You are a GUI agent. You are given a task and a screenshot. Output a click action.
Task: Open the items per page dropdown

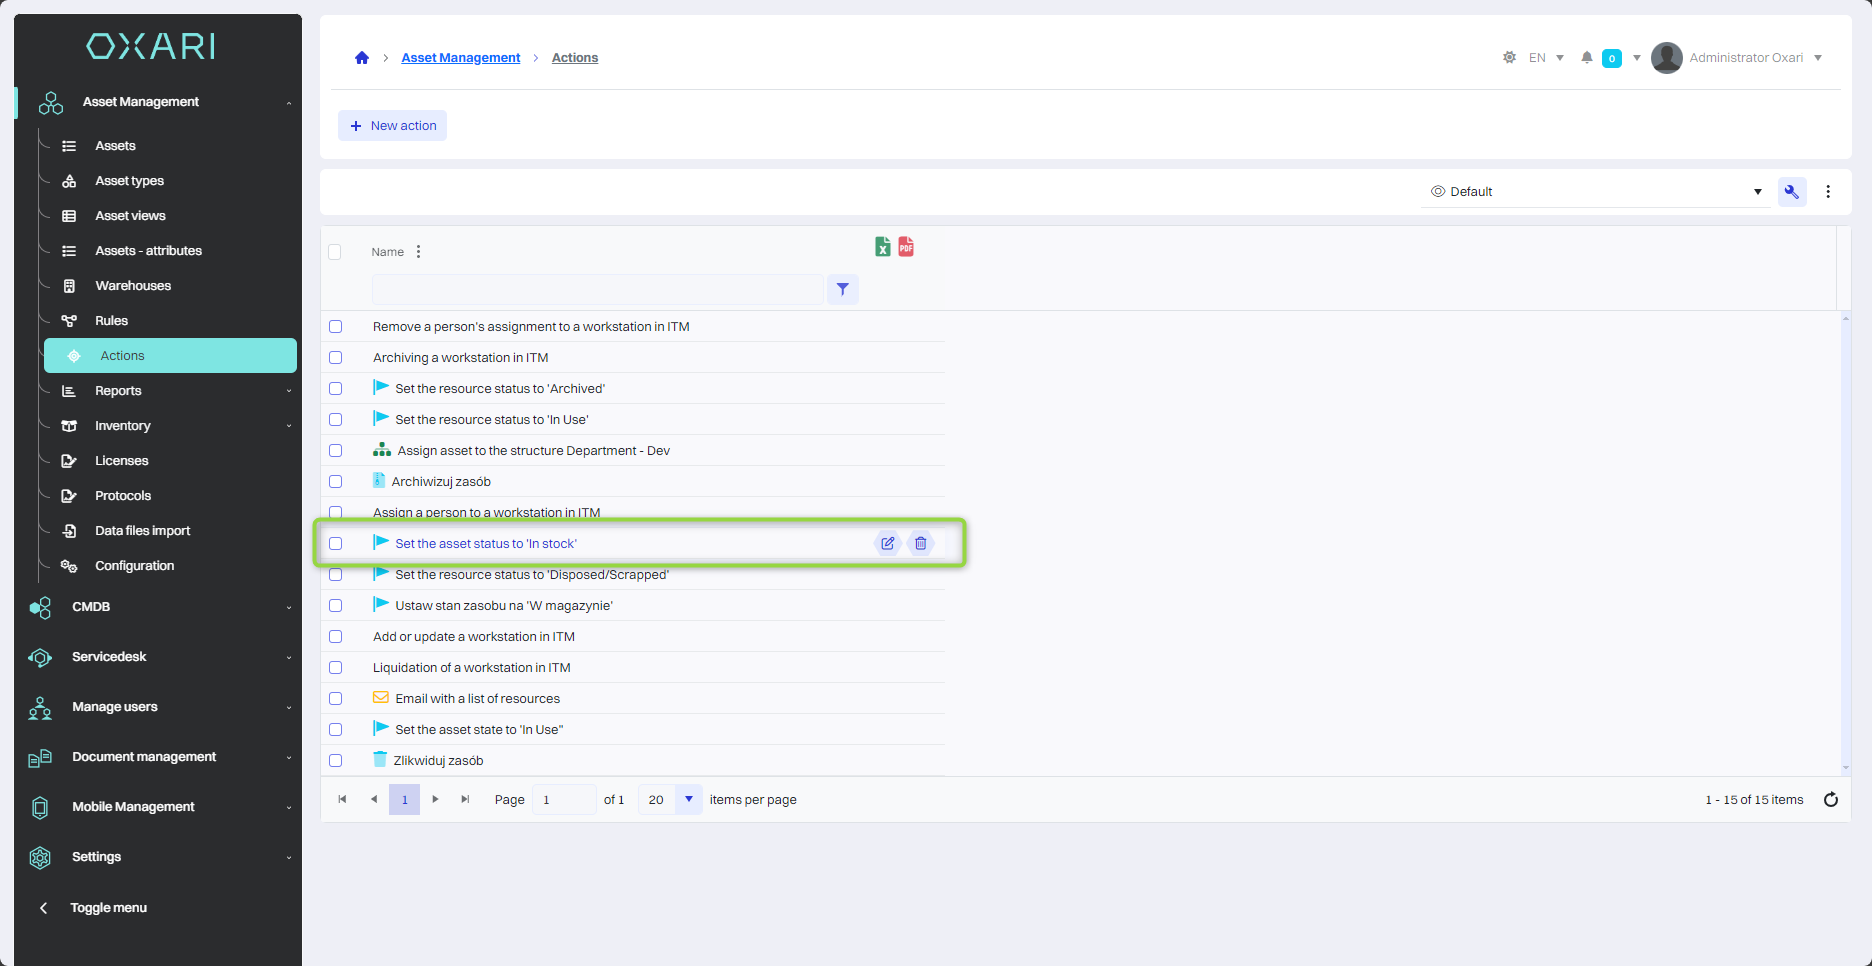coord(688,800)
